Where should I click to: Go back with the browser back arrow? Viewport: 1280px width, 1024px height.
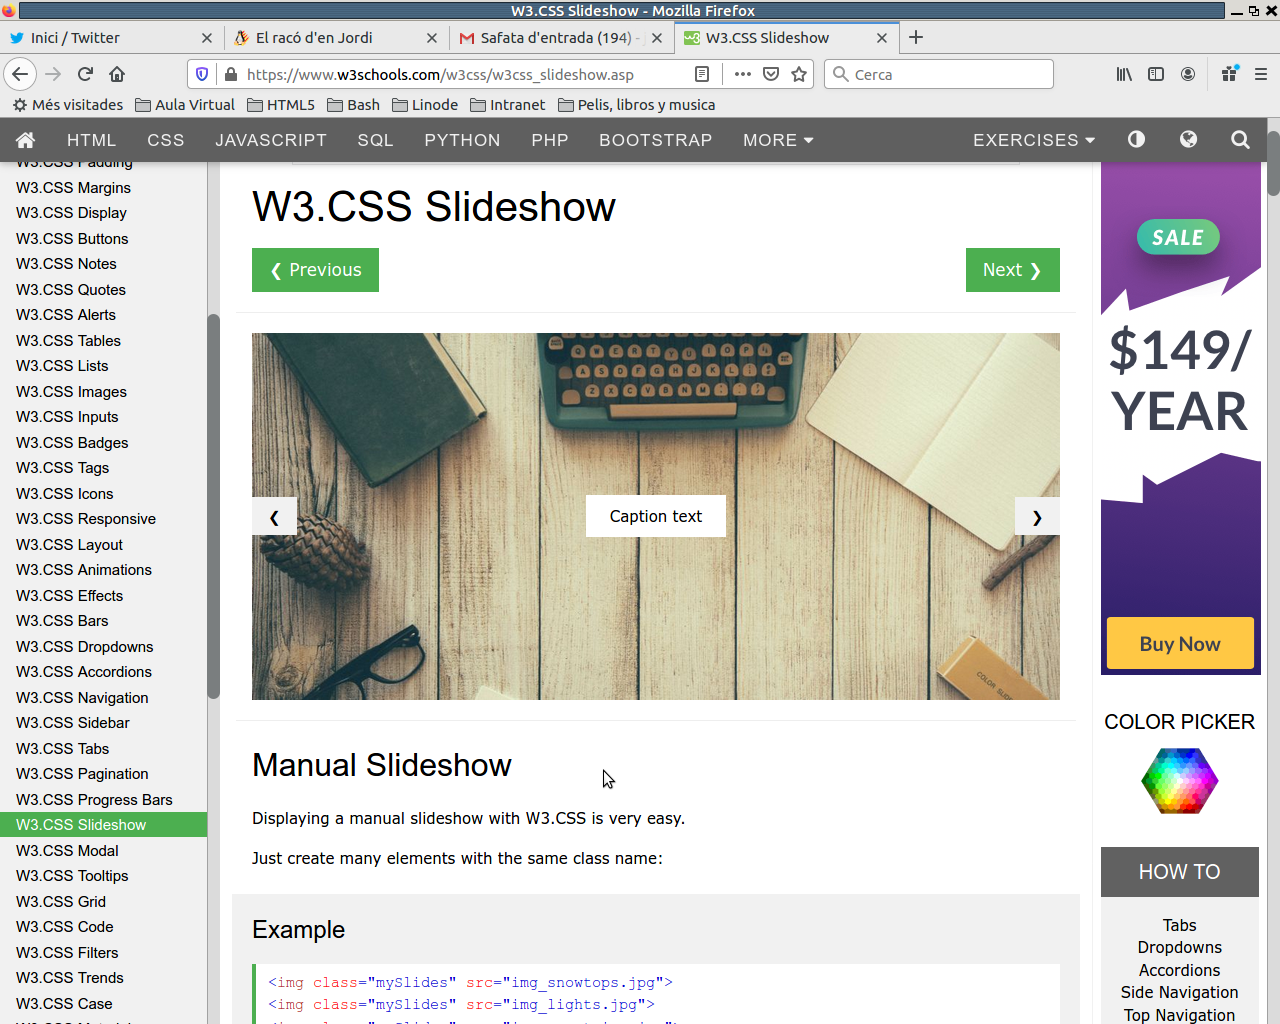coord(20,74)
